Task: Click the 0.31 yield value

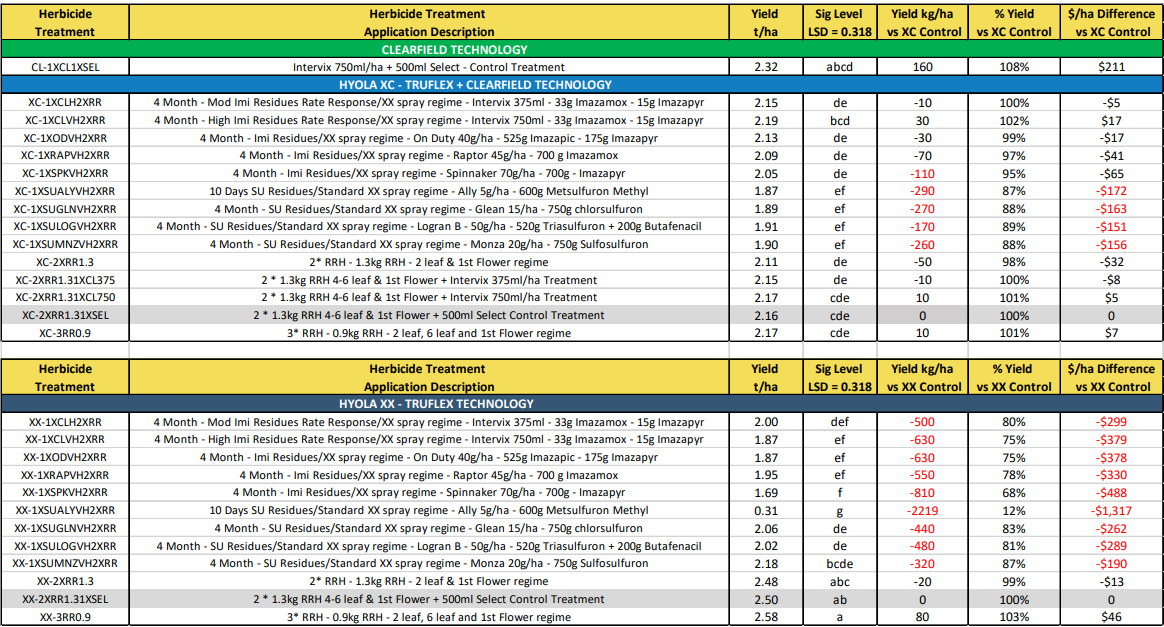Action: click(x=766, y=511)
